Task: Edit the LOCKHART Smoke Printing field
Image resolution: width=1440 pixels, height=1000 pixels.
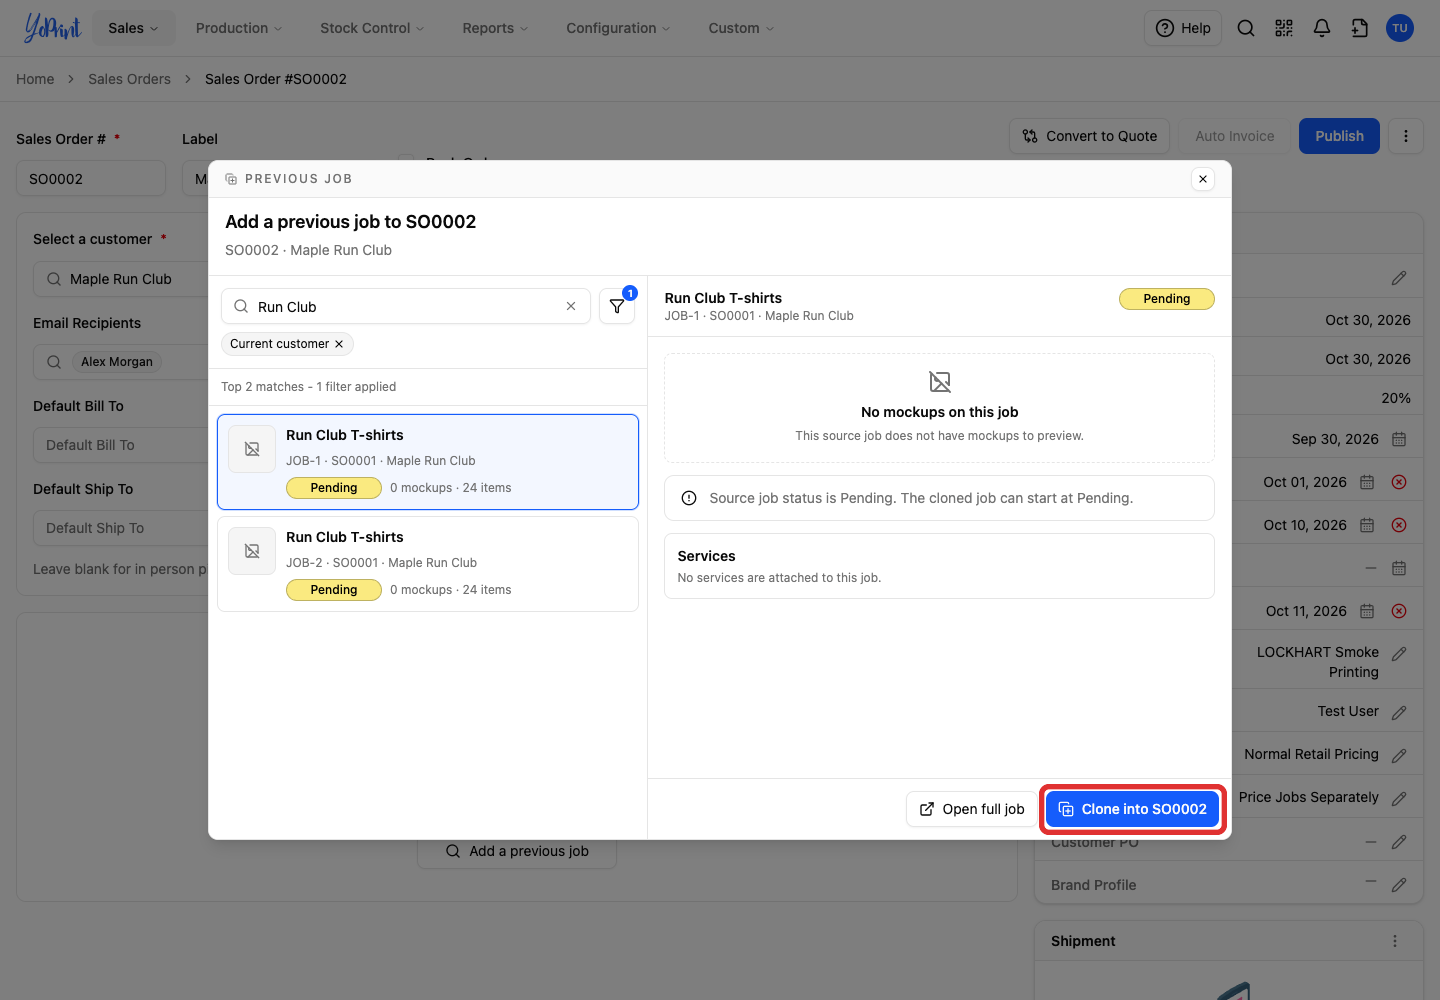Action: pyautogui.click(x=1399, y=654)
